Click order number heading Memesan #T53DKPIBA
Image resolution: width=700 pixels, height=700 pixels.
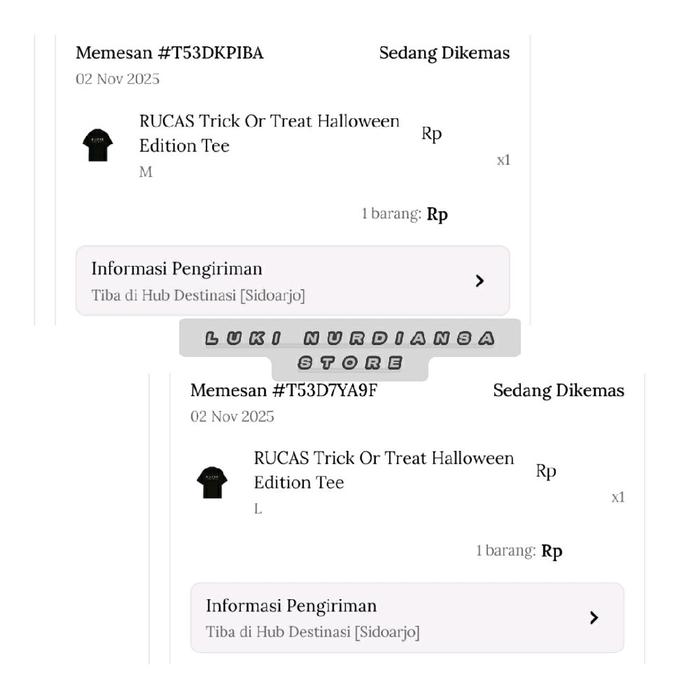pos(170,53)
